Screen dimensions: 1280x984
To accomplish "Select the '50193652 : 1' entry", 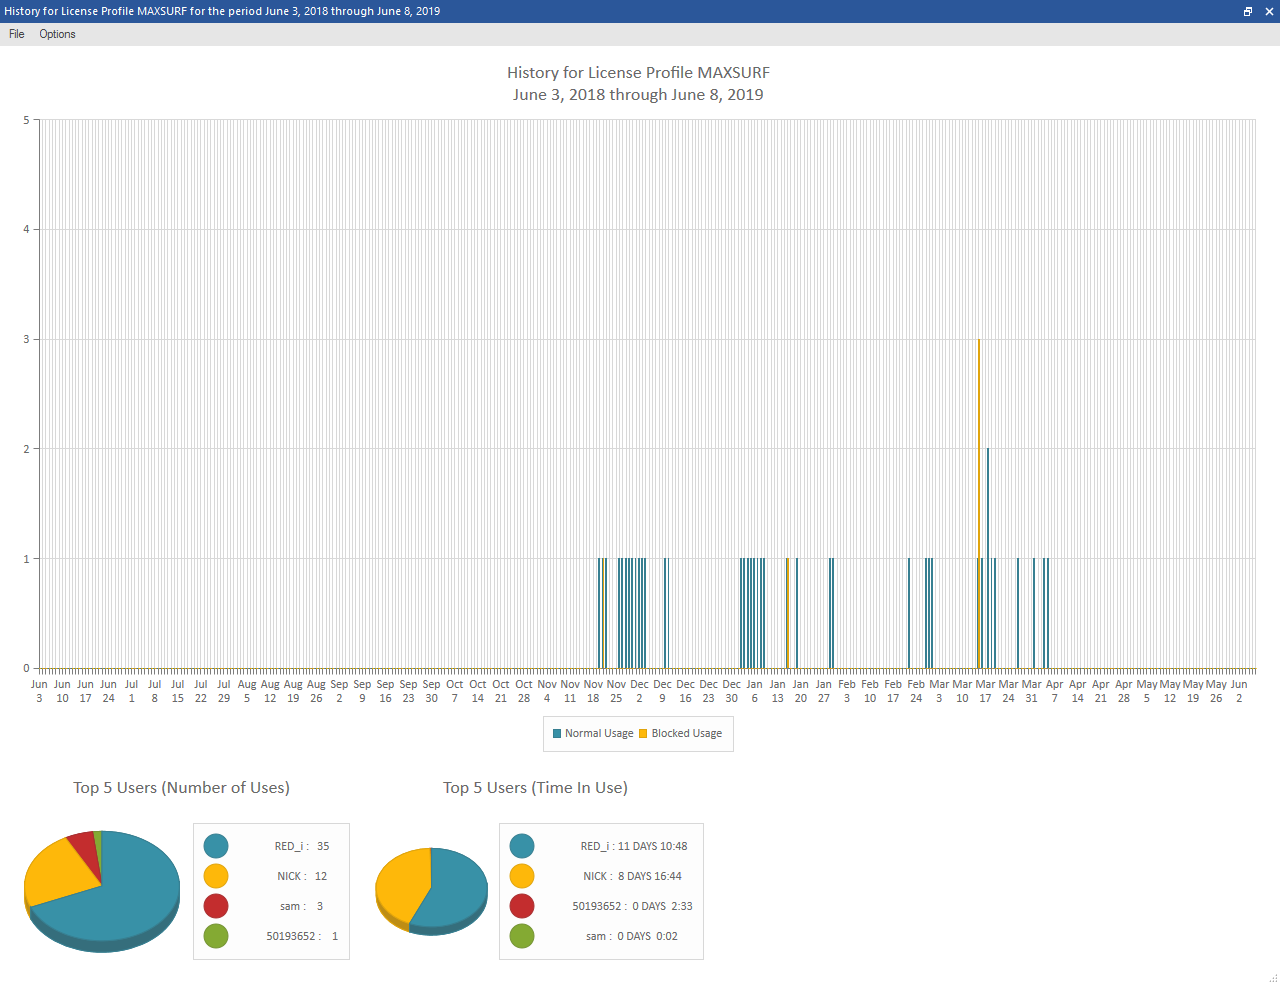I will point(302,936).
